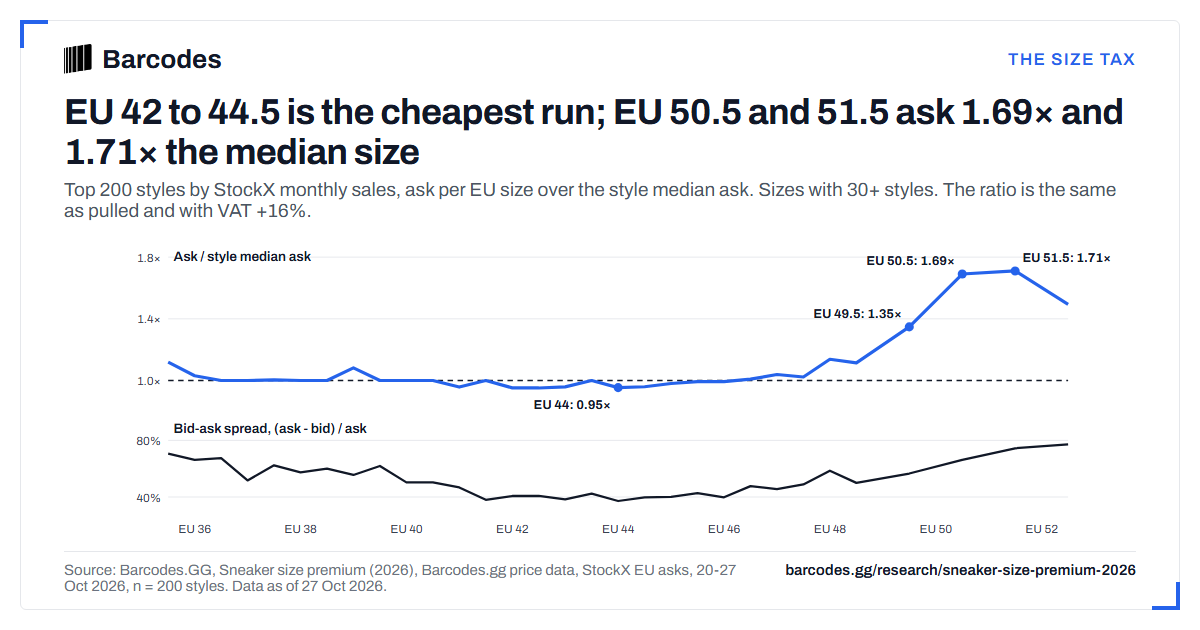Image resolution: width=1200 pixels, height=630 pixels.
Task: Click the EU 49.5 data point marker
Action: [x=909, y=327]
